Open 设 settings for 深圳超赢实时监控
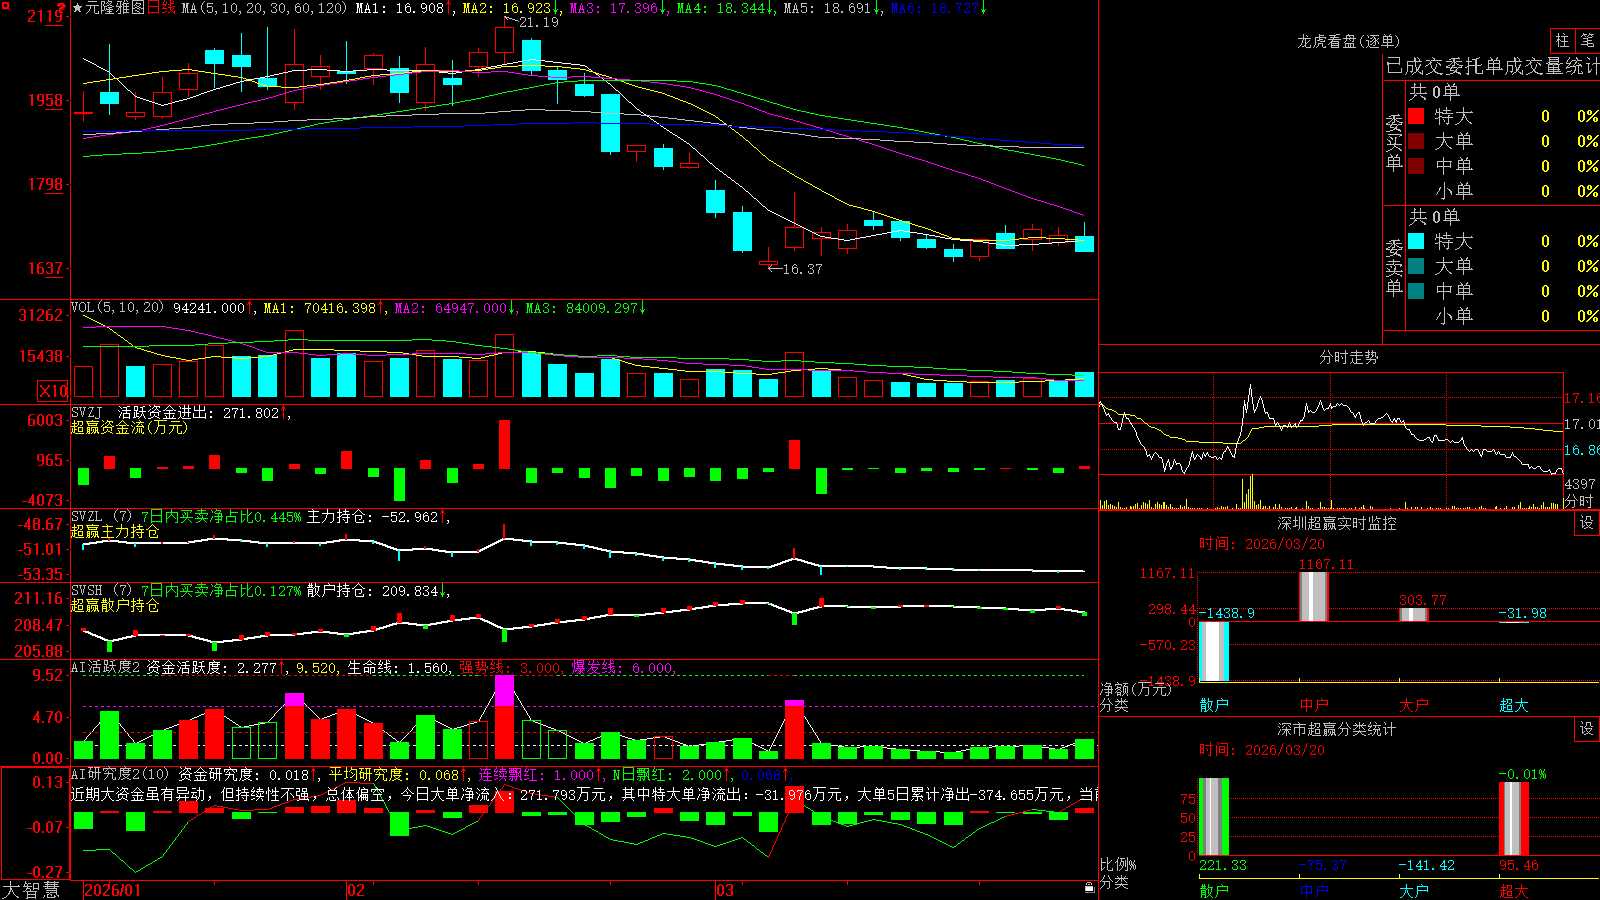Image resolution: width=1600 pixels, height=900 pixels. [x=1587, y=524]
